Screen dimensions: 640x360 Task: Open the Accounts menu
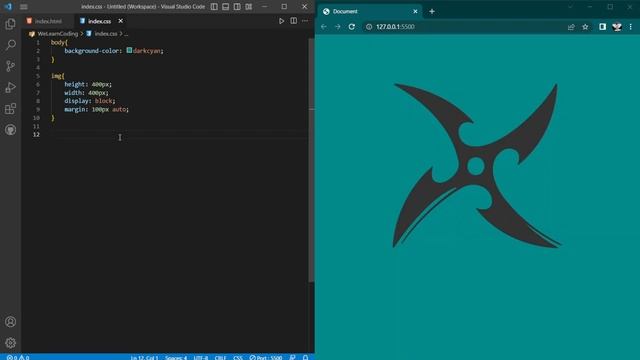click(11, 322)
